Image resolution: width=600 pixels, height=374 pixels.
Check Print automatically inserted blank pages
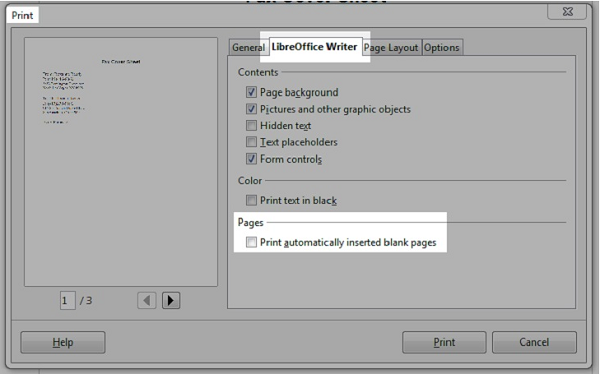[x=251, y=242]
